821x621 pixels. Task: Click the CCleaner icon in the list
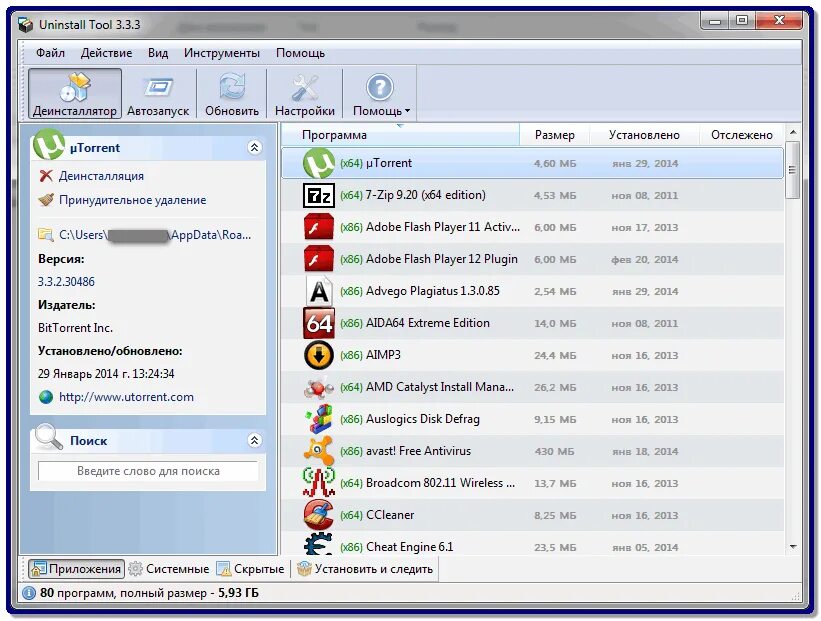click(x=318, y=515)
